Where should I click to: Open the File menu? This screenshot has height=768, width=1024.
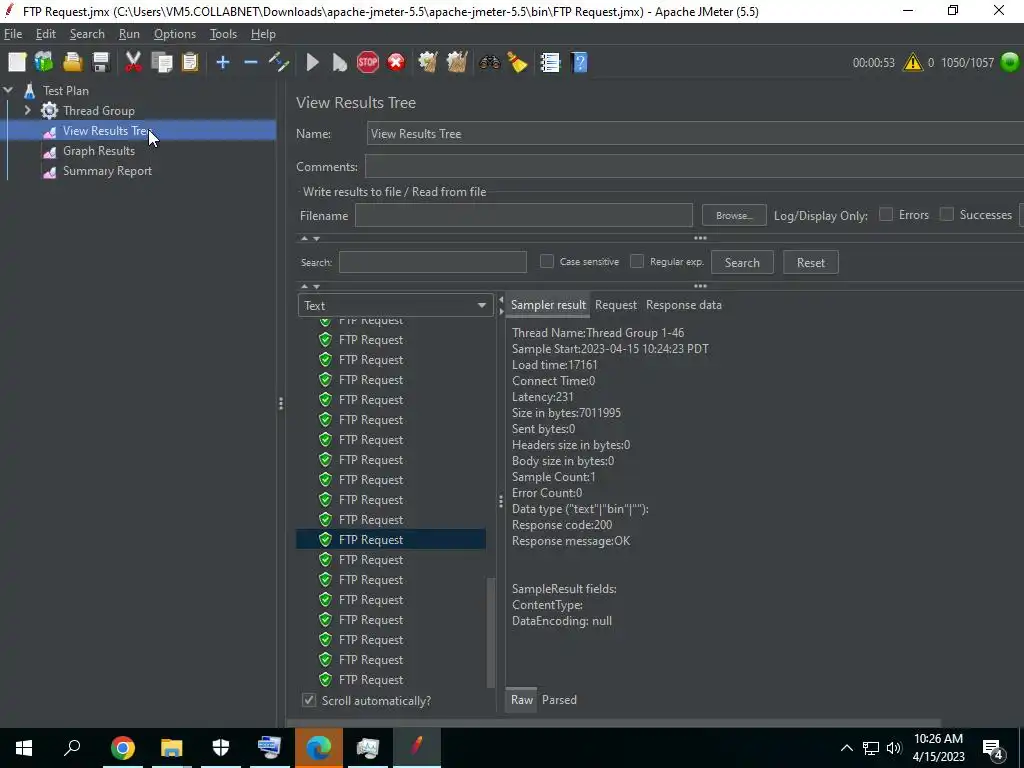tap(12, 34)
